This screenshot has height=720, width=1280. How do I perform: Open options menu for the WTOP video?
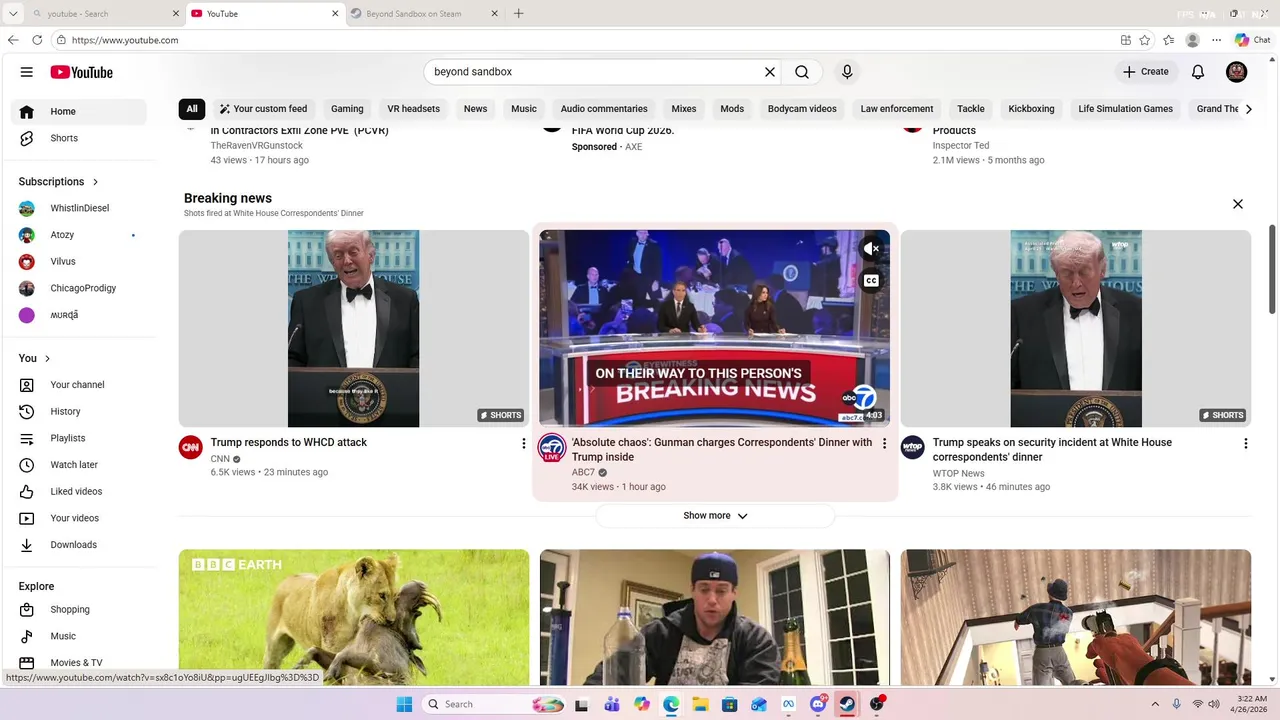coord(1245,443)
